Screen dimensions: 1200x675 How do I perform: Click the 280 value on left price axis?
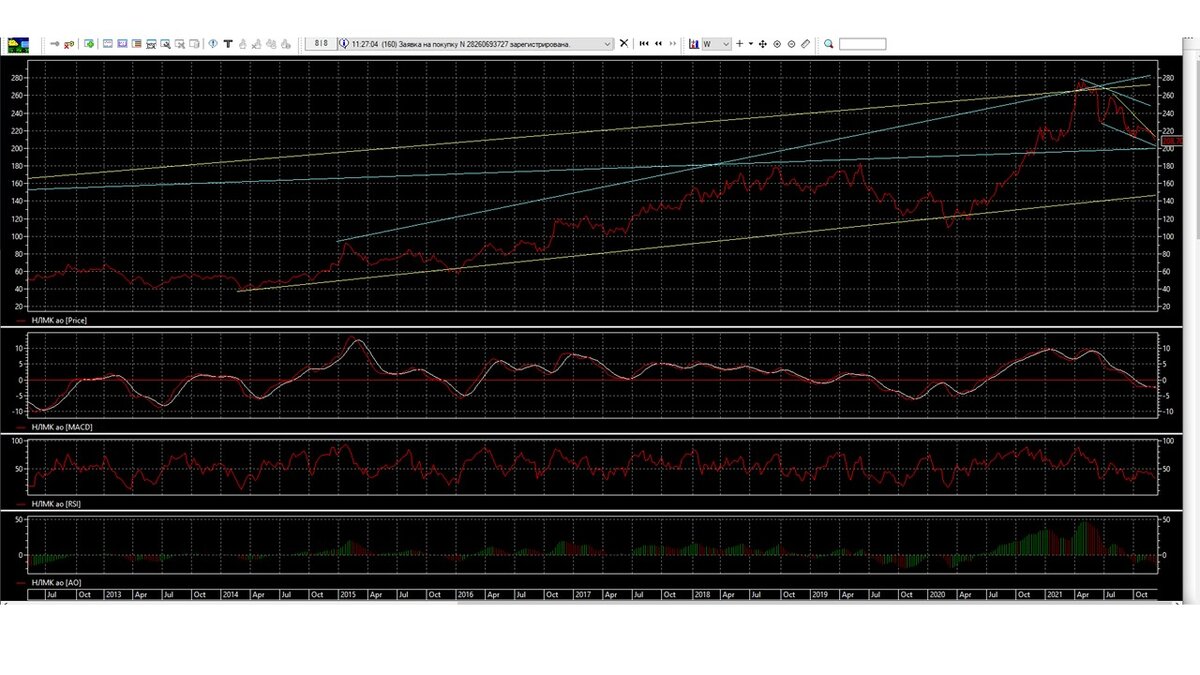tap(17, 78)
